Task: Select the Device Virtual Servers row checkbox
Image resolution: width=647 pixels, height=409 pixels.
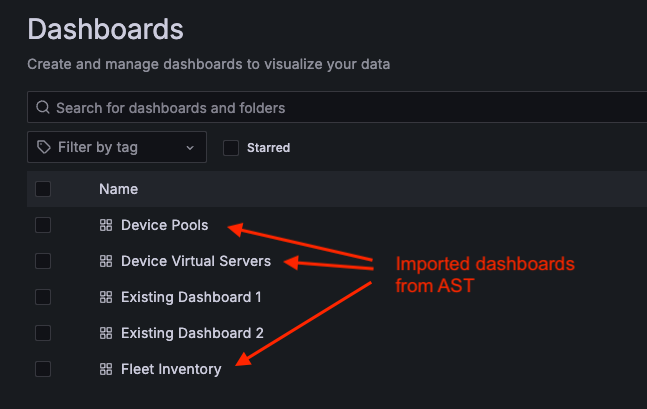Action: click(43, 261)
